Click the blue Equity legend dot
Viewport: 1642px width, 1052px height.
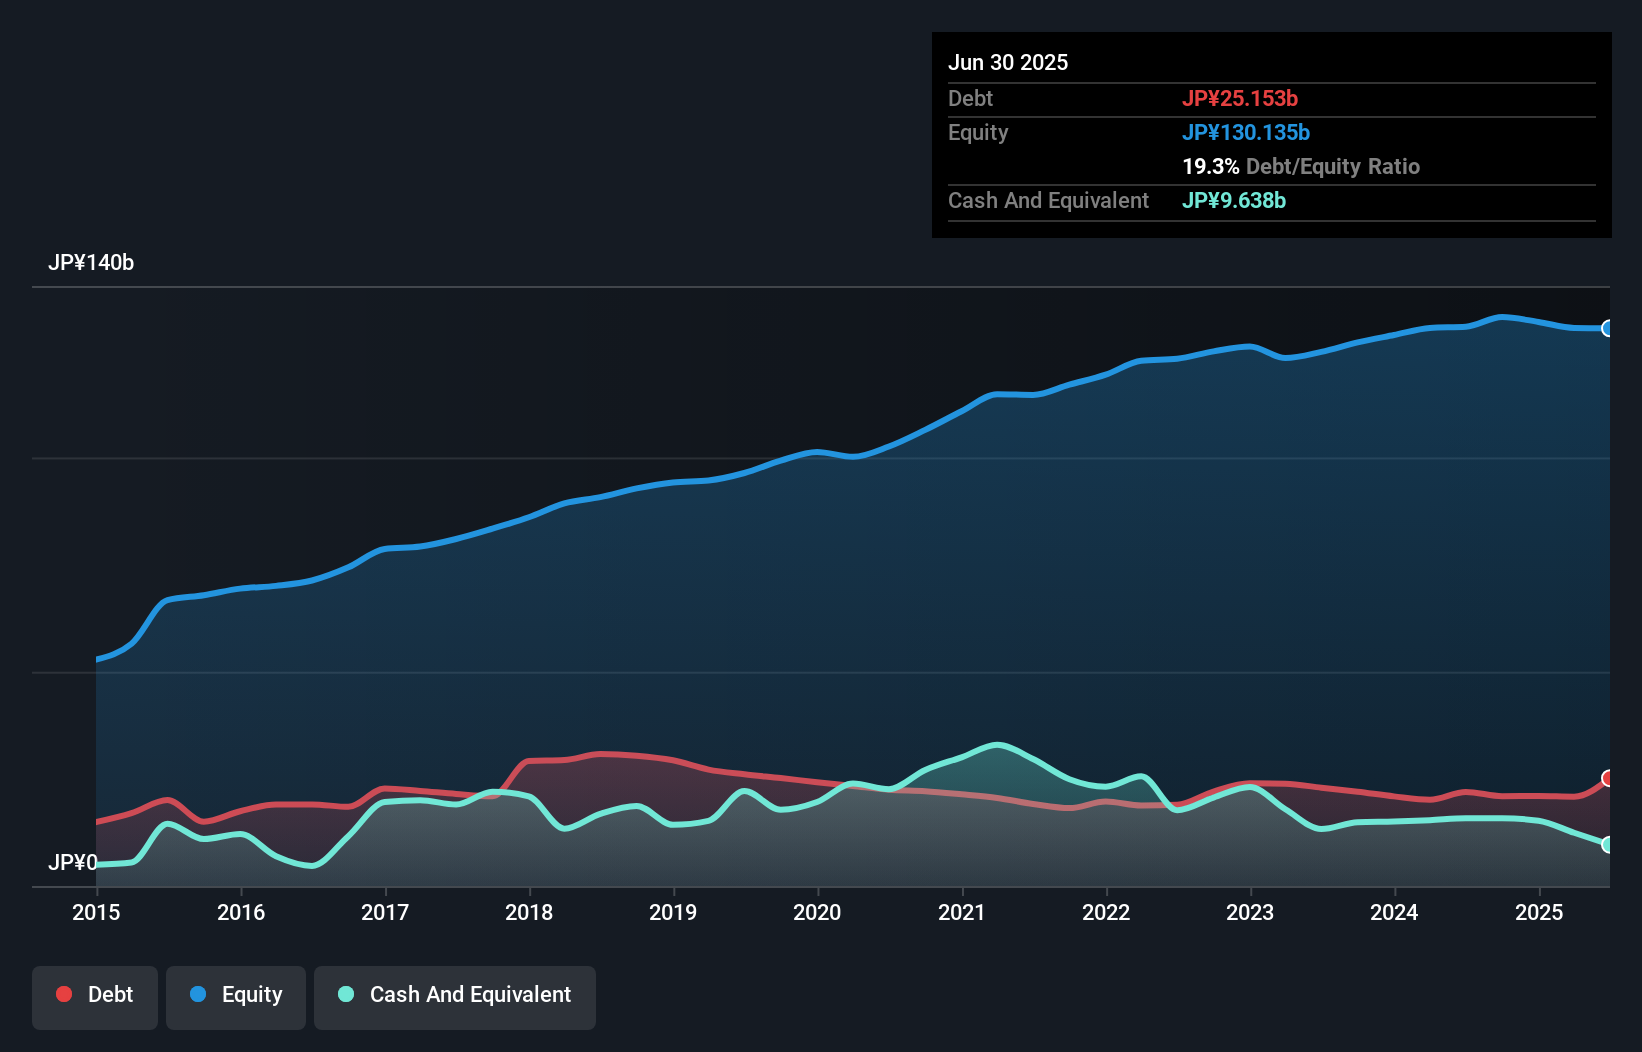(x=200, y=994)
